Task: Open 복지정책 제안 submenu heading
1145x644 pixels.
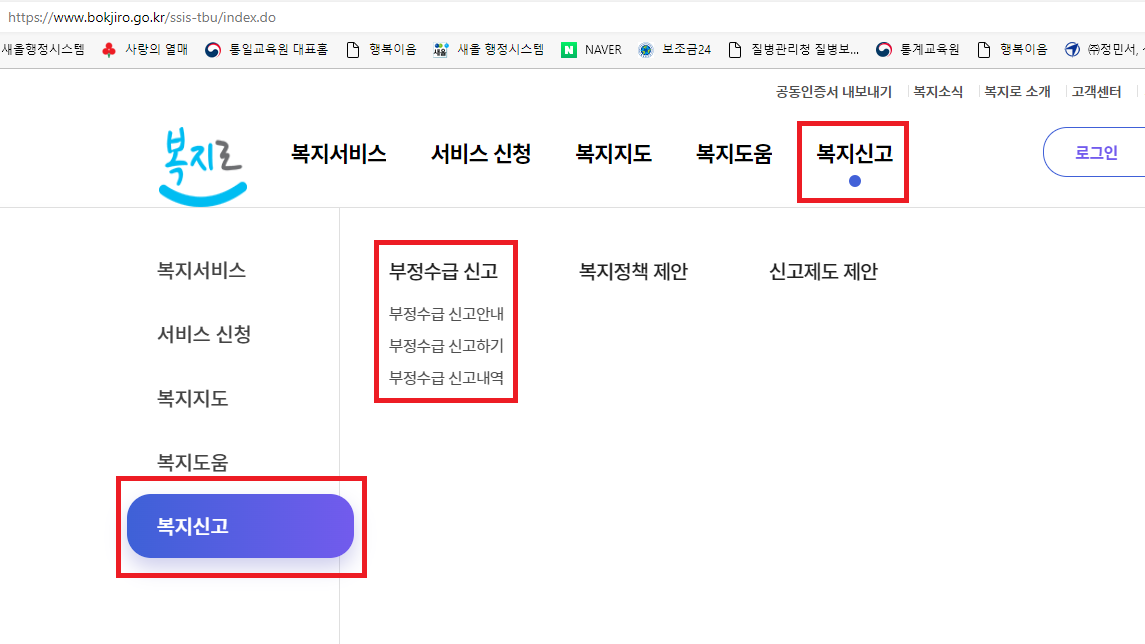Action: 633,271
